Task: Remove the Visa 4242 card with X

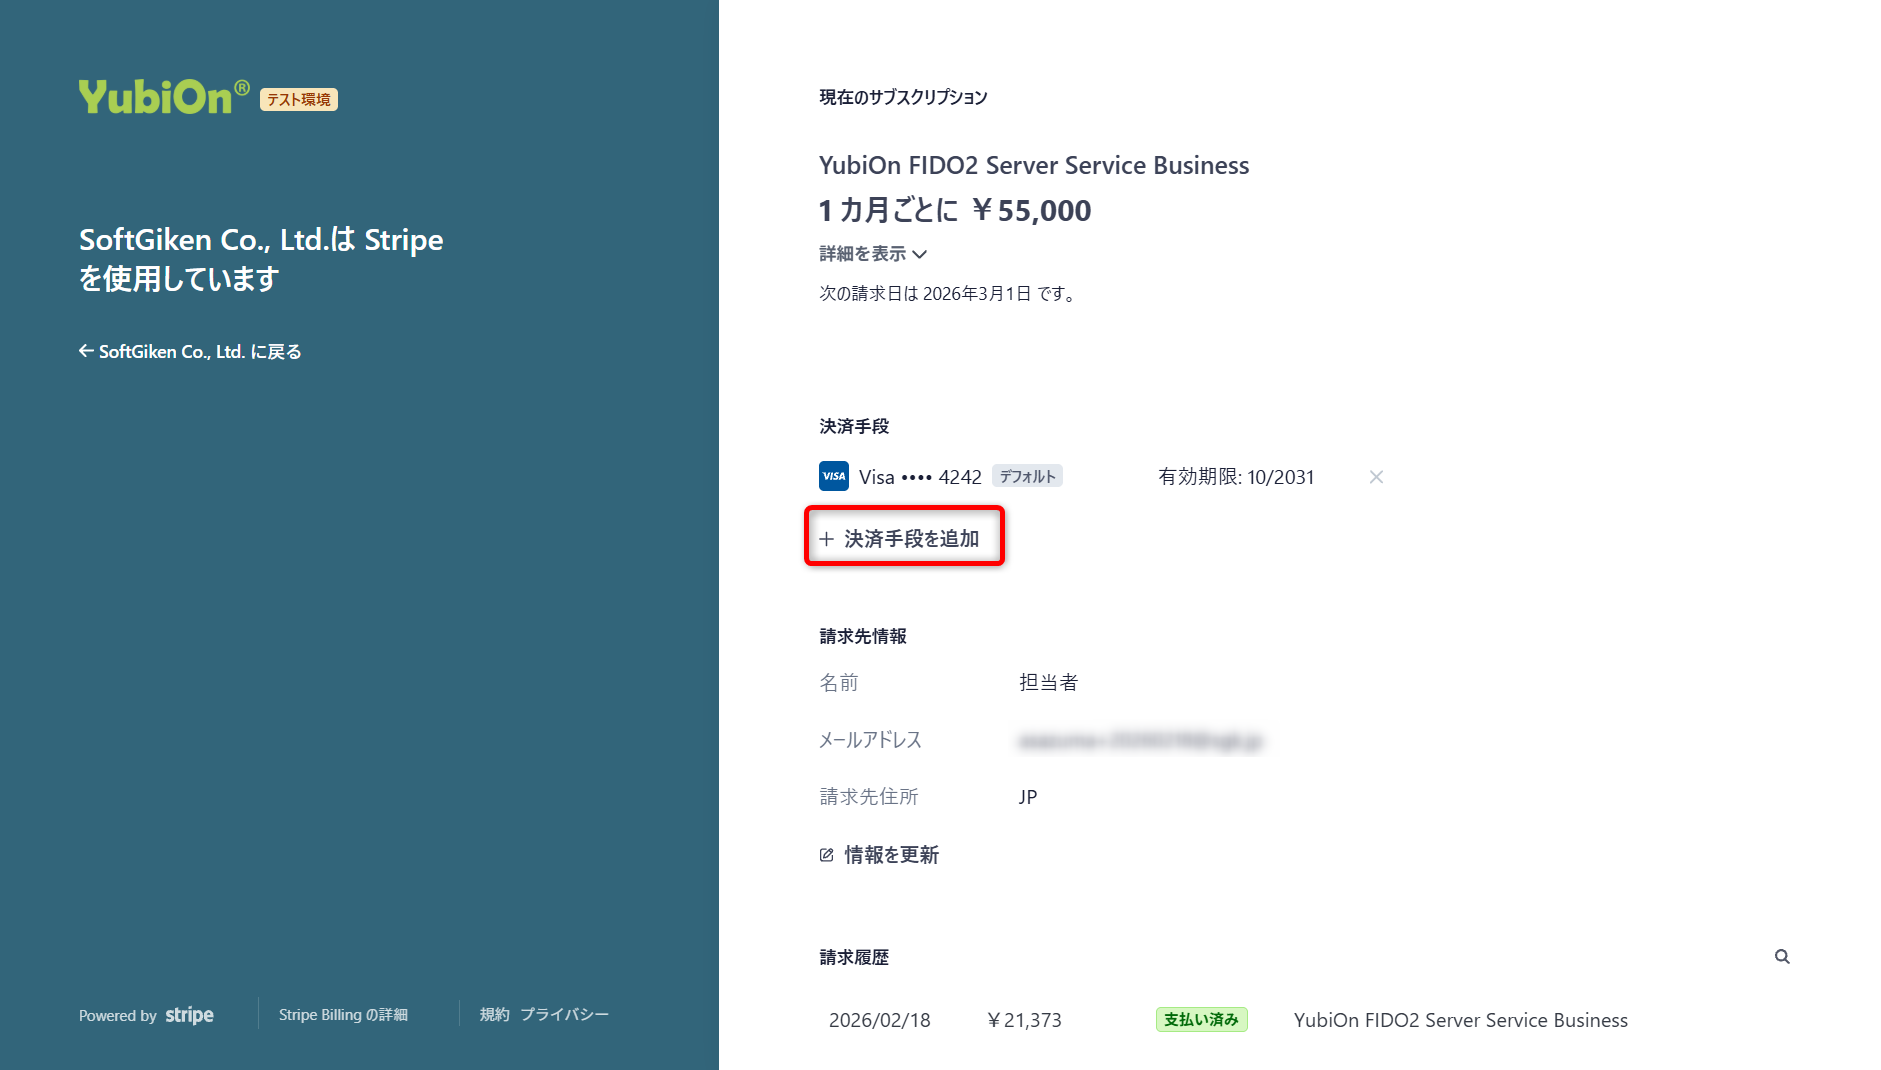Action: (x=1376, y=477)
